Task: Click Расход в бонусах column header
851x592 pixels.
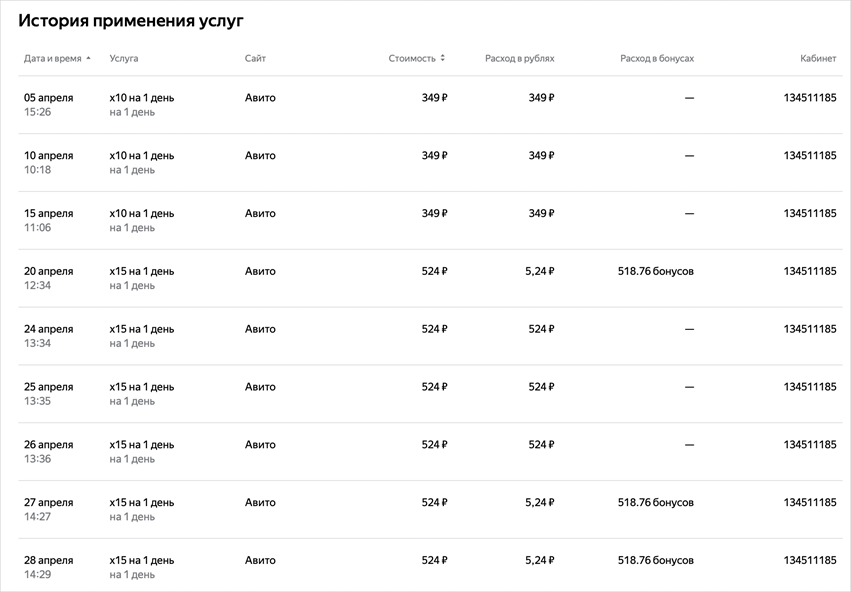Action: 657,59
